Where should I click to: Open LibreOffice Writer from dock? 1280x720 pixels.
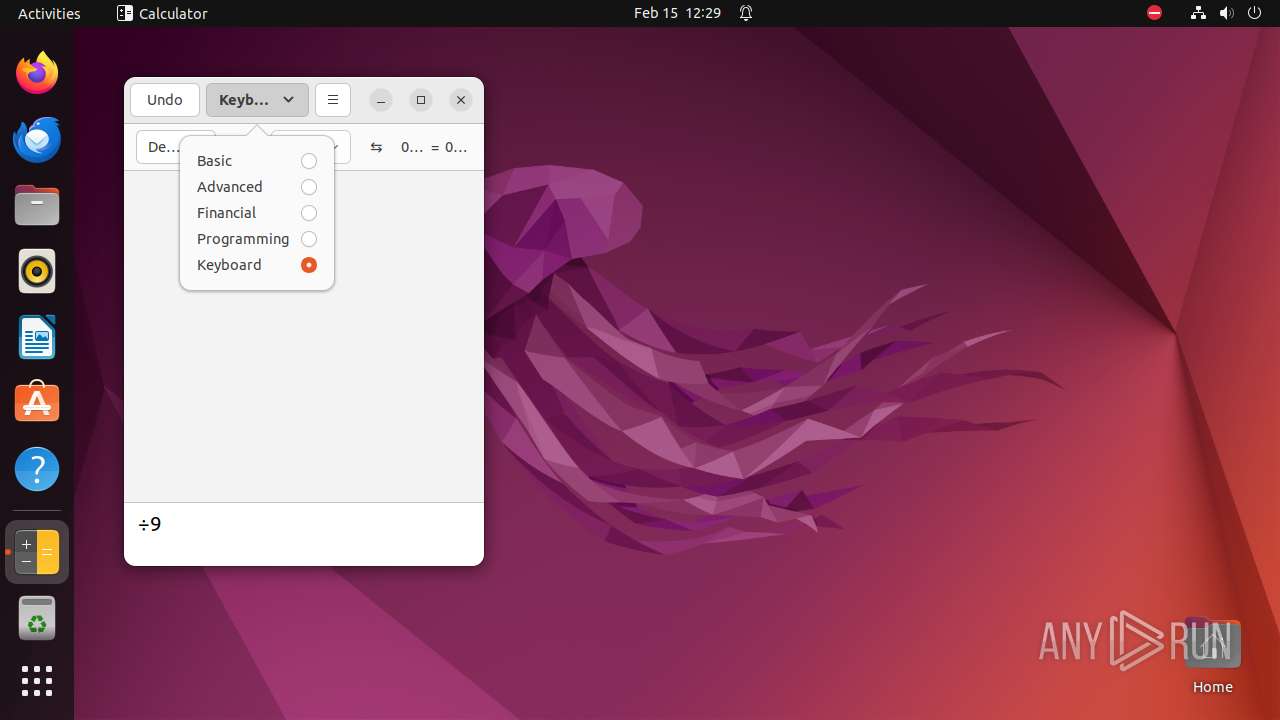click(37, 337)
